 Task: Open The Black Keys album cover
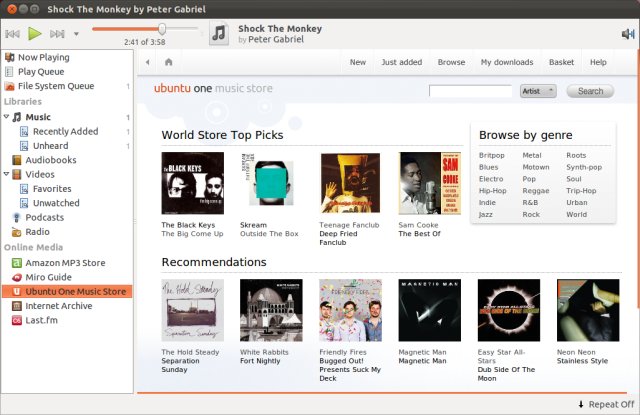[x=193, y=183]
